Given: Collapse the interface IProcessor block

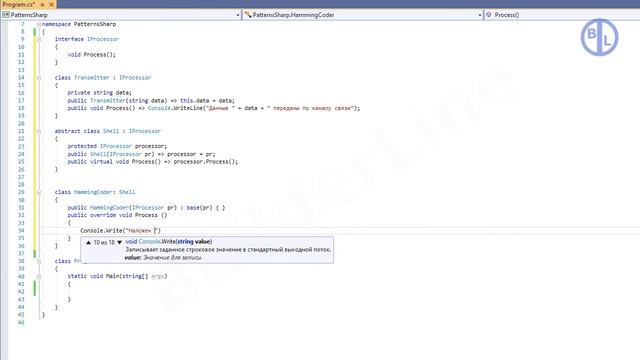Looking at the screenshot, I should (x=39, y=39).
